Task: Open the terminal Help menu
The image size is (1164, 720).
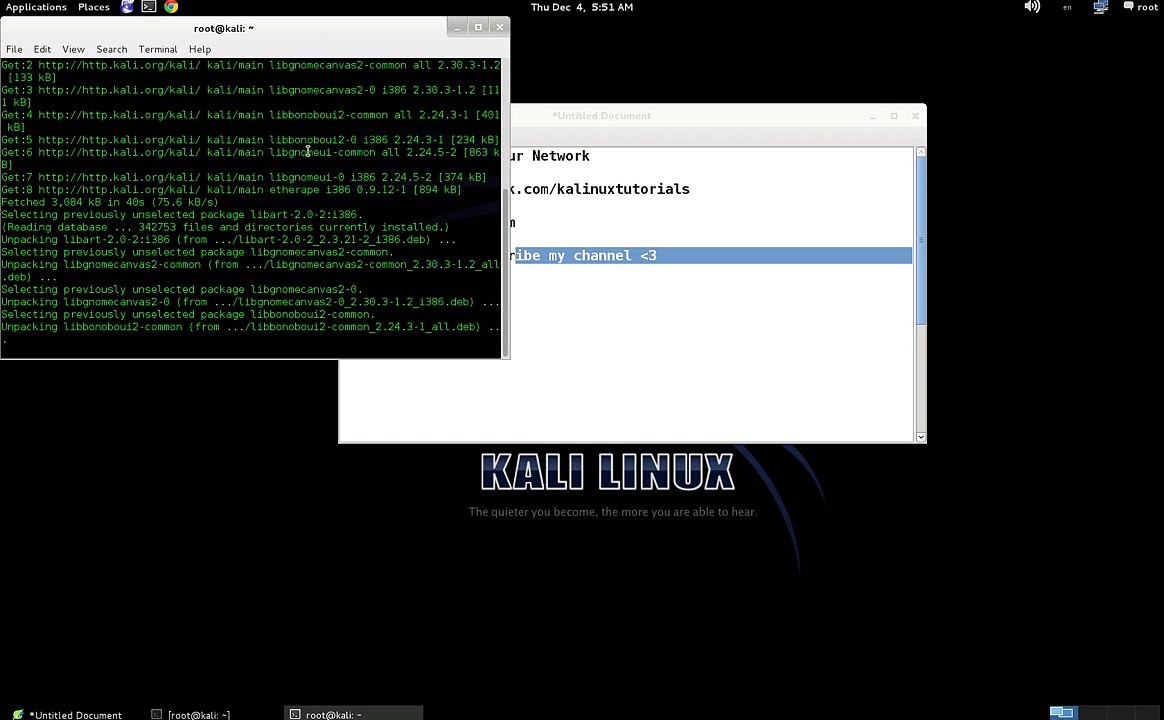Action: [200, 49]
